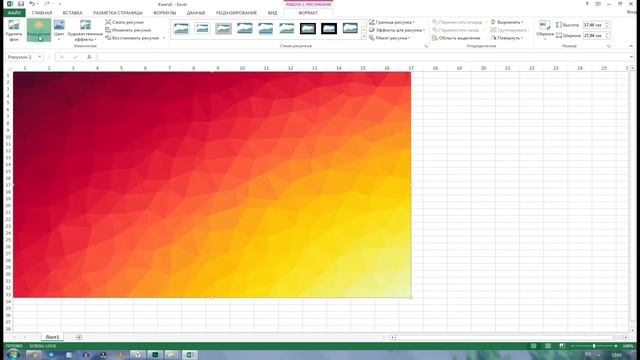
Task: Click the Name Box showing Рисунок 2
Action: 21,57
